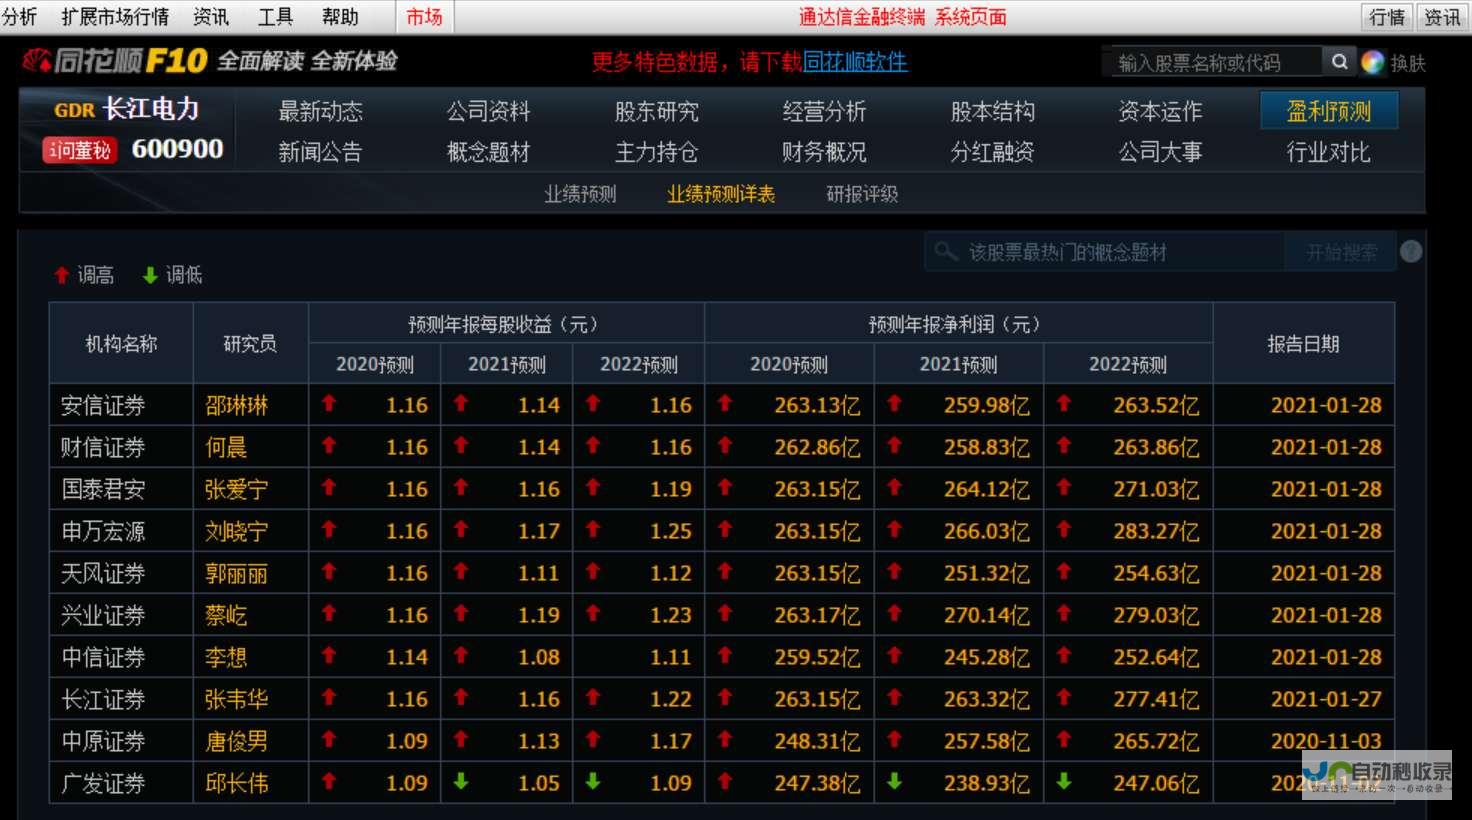
Task: Click the green down arrow beside 1.05
Action: coord(461,781)
